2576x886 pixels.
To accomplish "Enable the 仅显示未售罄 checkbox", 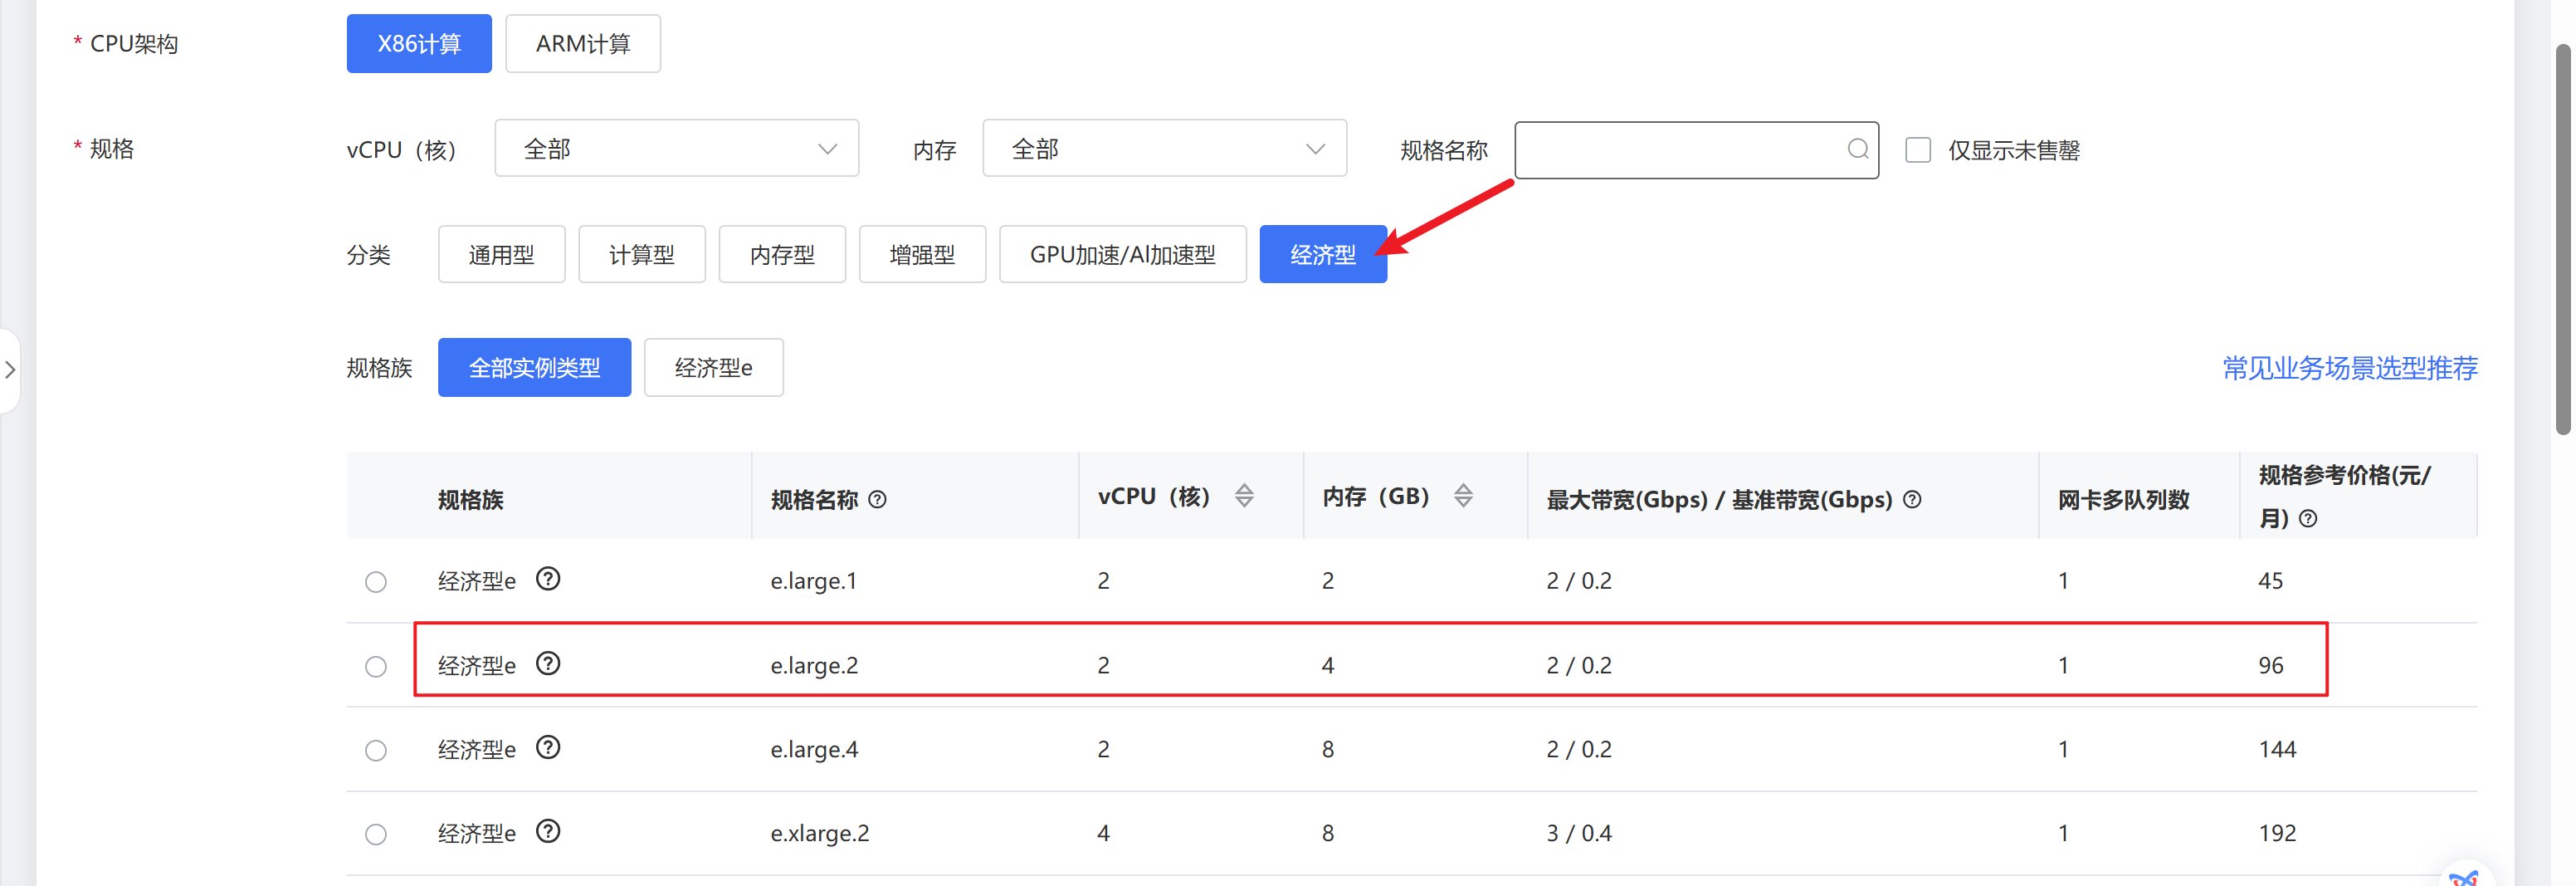I will pos(1917,151).
